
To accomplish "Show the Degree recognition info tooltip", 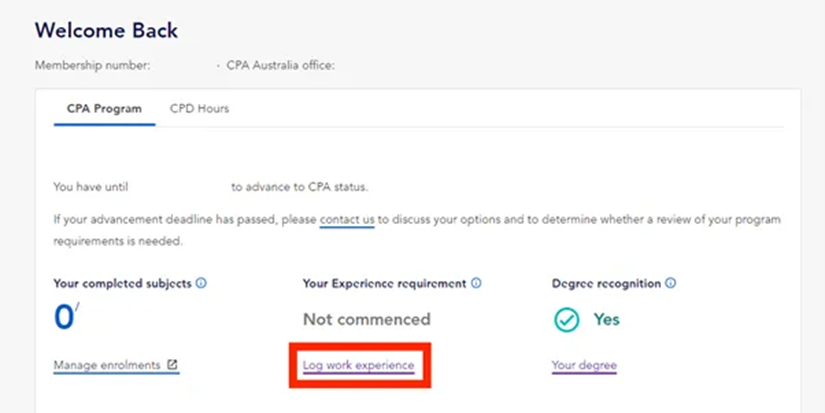I will 670,283.
